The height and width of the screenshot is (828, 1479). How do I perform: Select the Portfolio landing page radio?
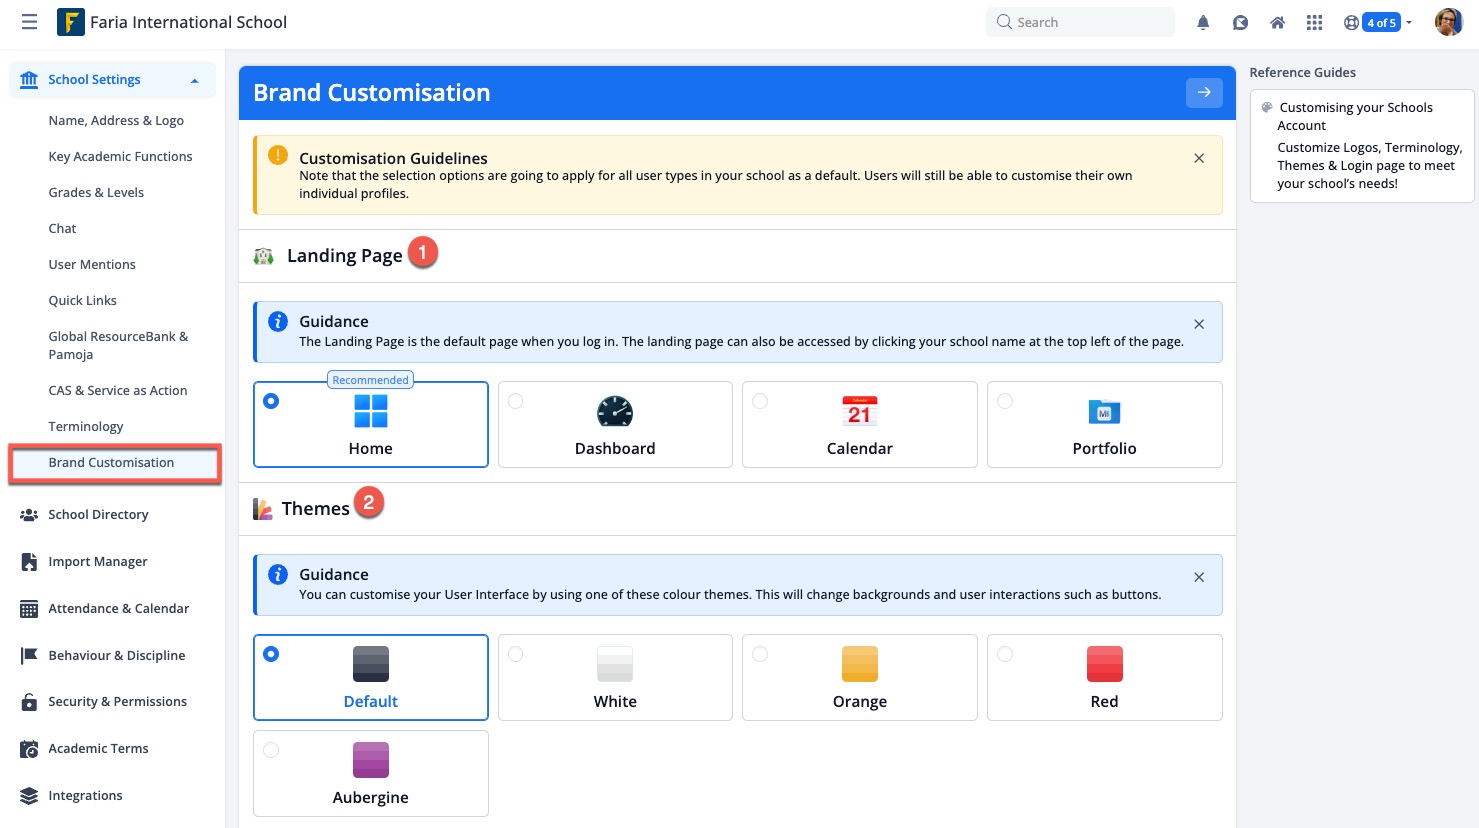coord(1005,401)
